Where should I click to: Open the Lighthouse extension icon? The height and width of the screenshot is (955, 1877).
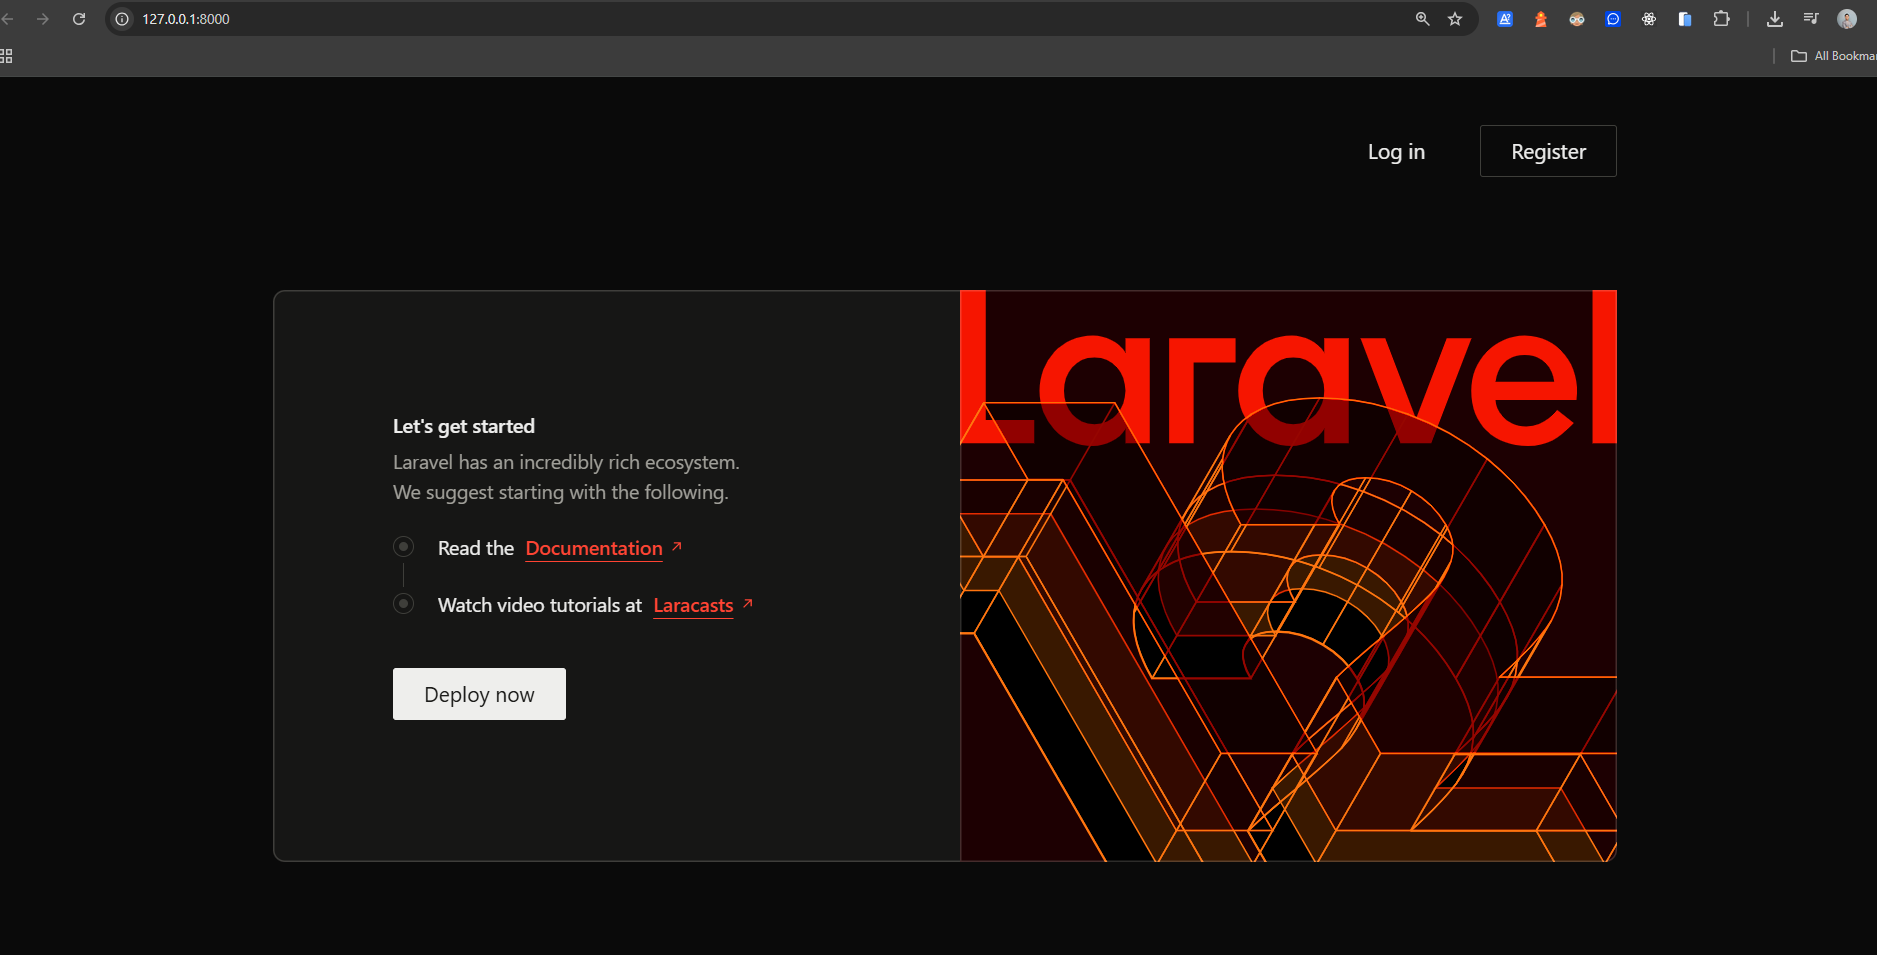coord(1541,19)
